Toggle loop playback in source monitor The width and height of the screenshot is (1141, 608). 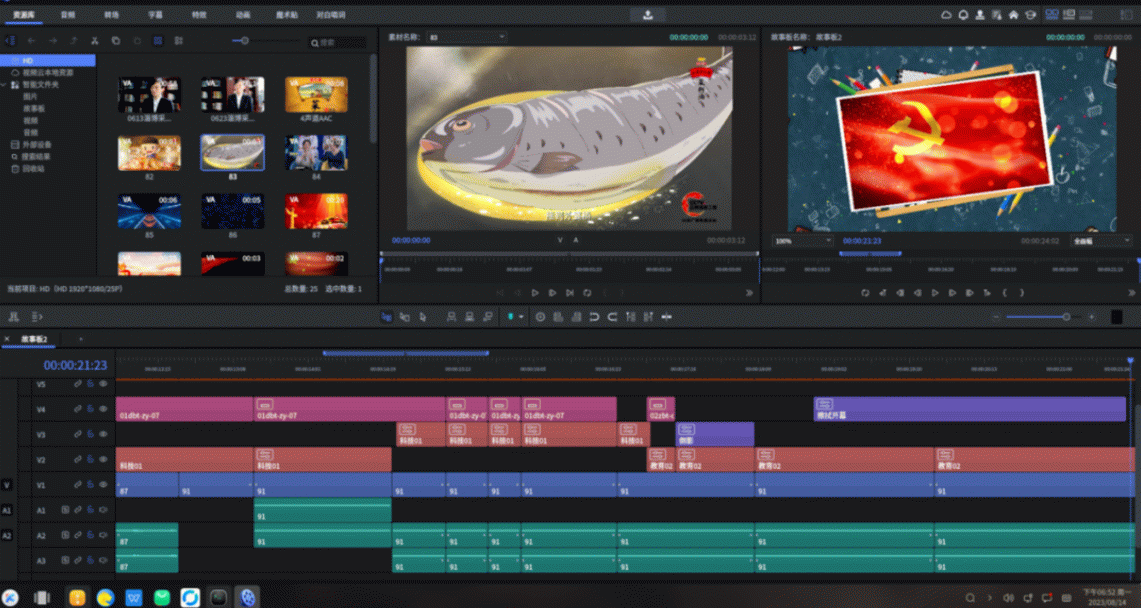pyautogui.click(x=587, y=292)
